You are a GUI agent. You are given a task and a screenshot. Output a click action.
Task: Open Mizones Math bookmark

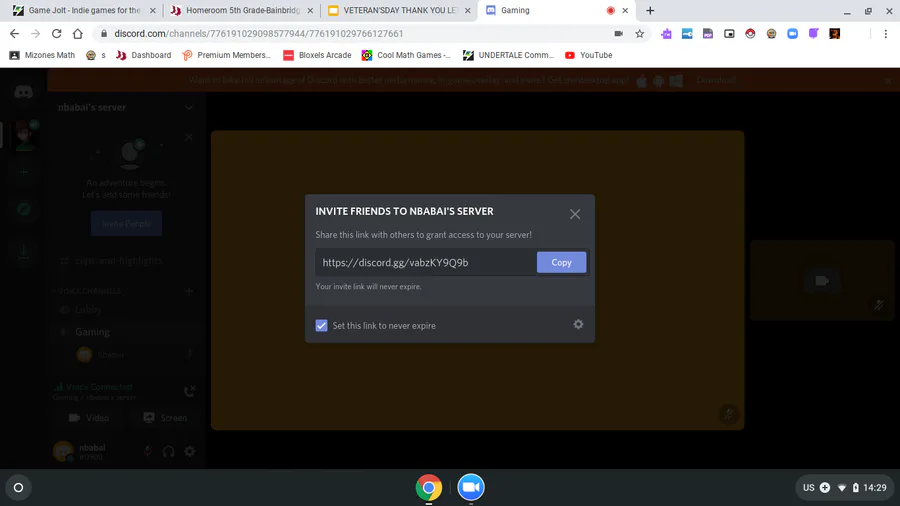click(x=42, y=55)
